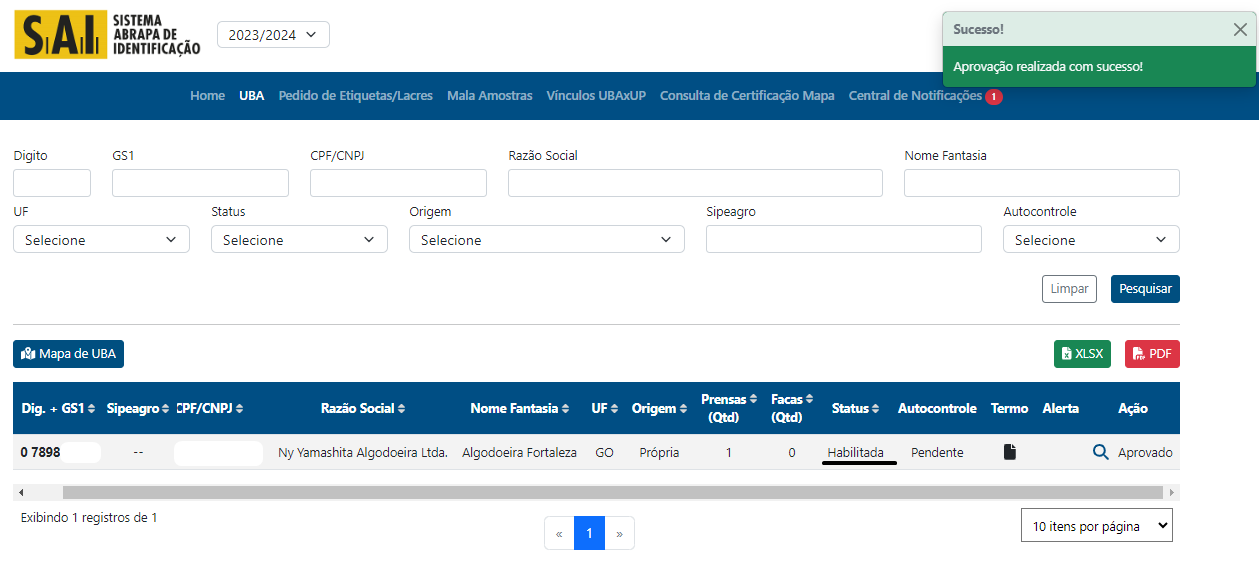Click the notifications badge counter
Screen dimensions: 1259x570
(x=994, y=97)
